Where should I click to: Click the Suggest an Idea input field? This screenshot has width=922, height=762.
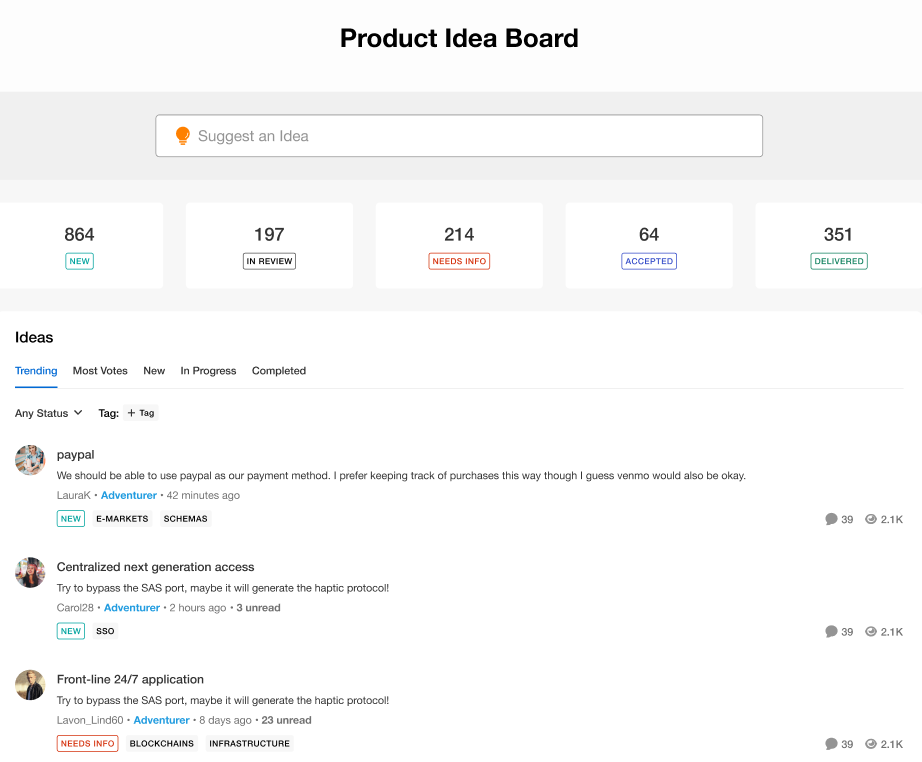point(470,136)
